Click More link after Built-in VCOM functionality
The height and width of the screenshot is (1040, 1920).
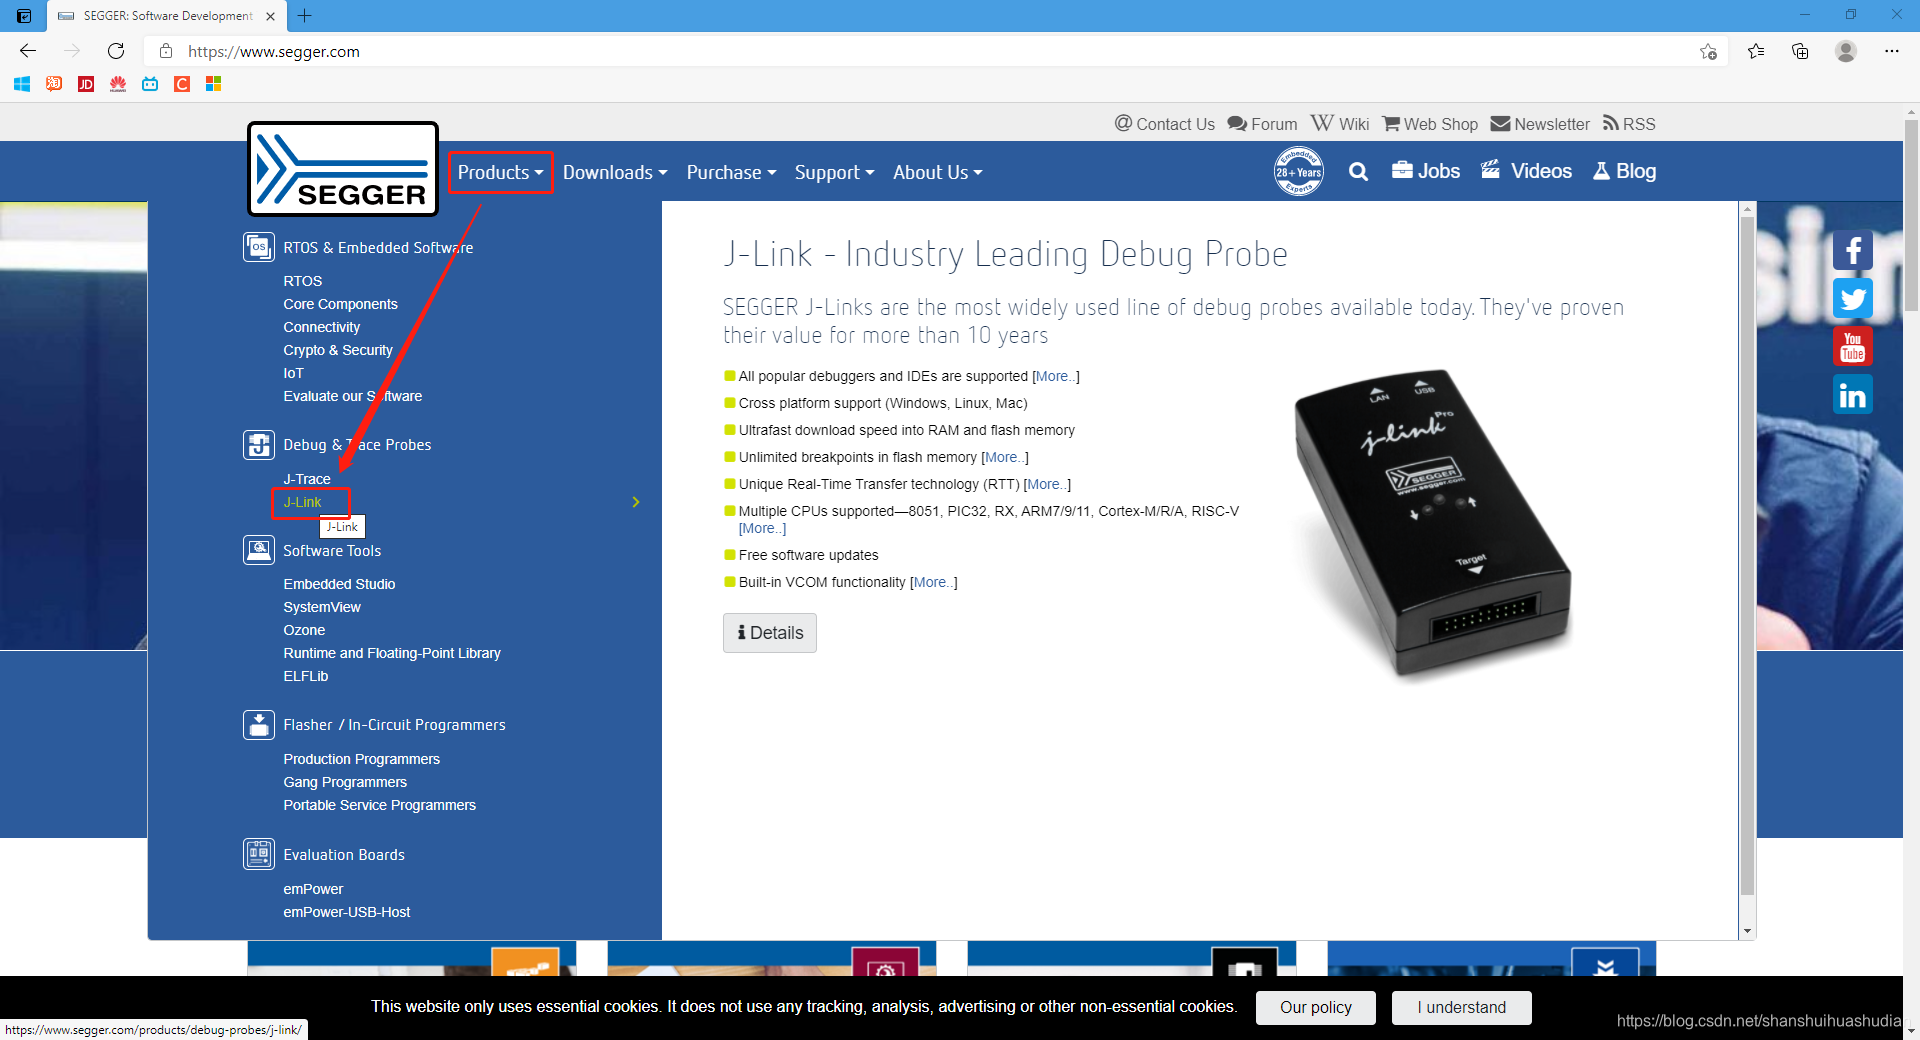click(934, 582)
